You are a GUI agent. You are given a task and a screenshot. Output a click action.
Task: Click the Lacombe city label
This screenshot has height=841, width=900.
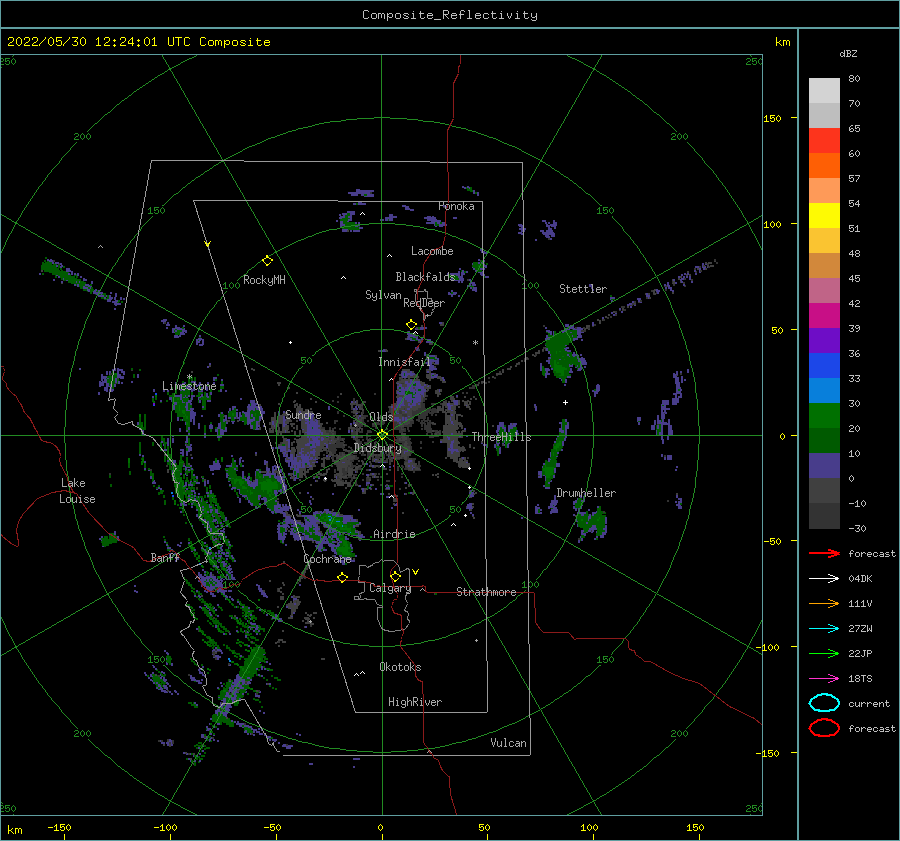pyautogui.click(x=432, y=251)
